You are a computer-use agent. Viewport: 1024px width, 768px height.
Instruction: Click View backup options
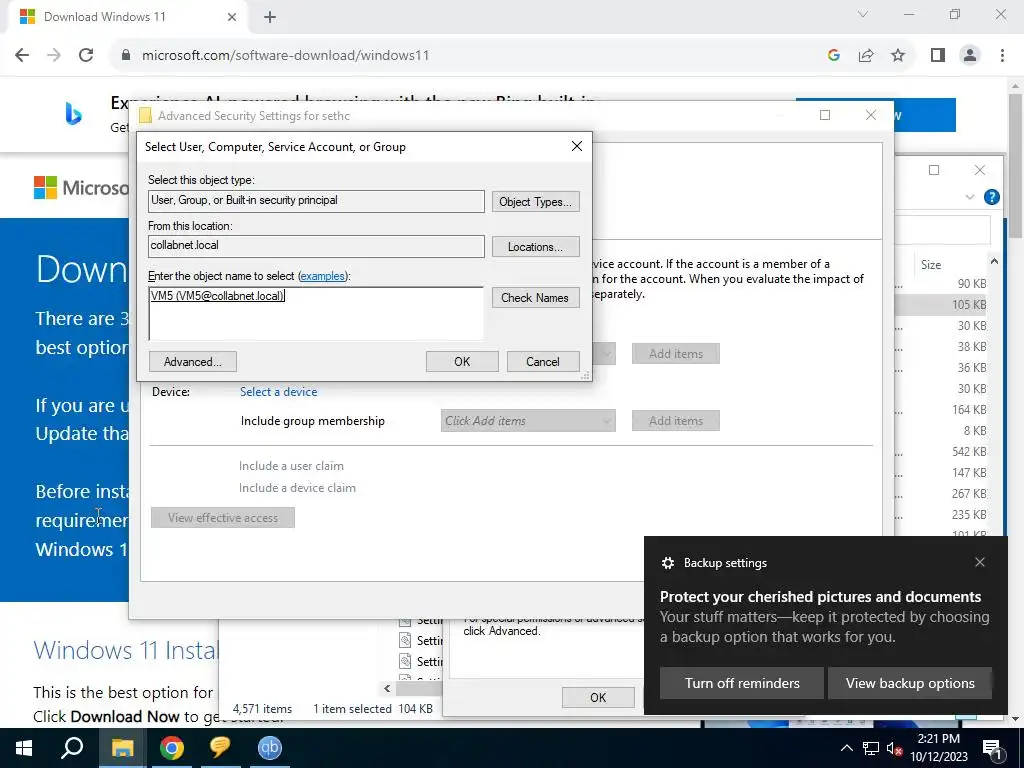point(910,683)
